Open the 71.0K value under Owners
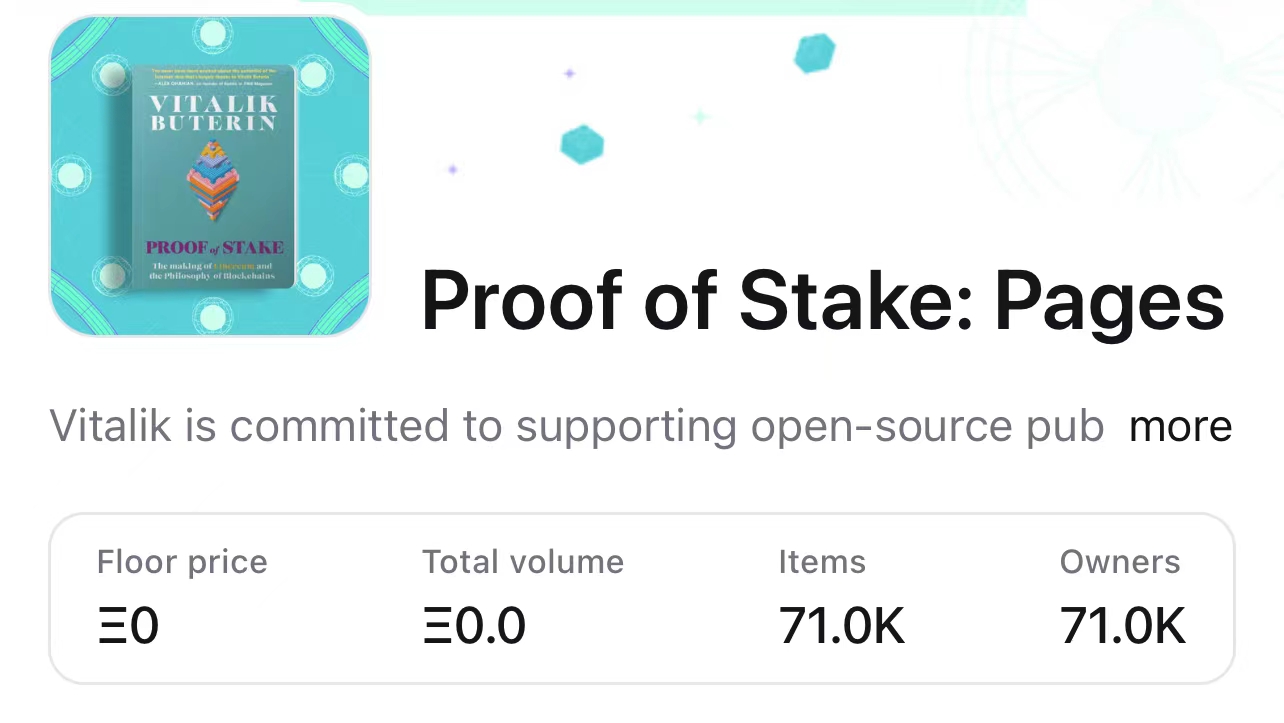The width and height of the screenshot is (1284, 723). click(1123, 627)
